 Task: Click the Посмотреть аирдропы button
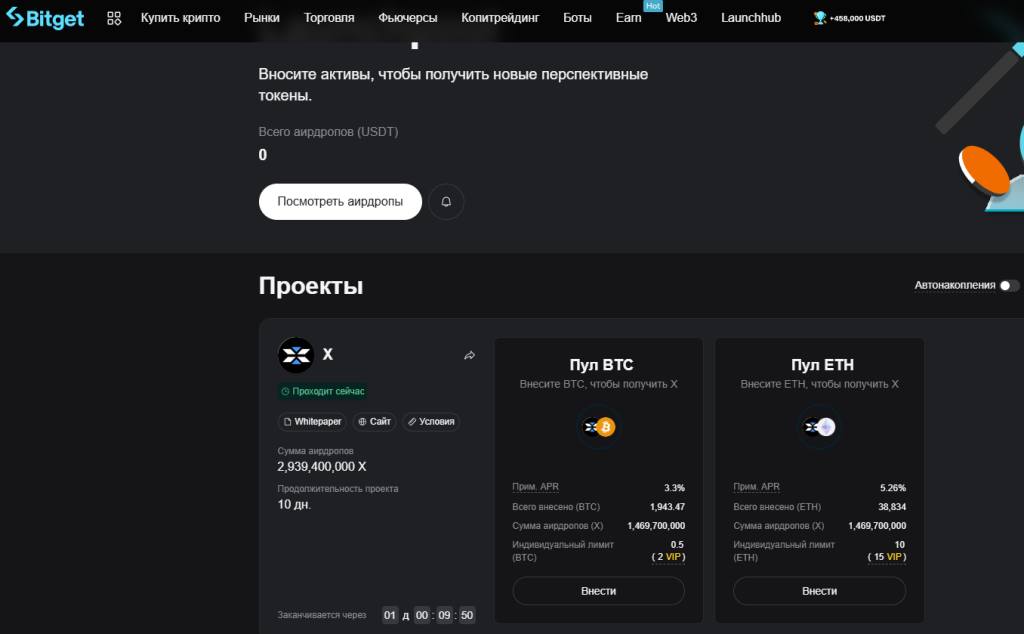(340, 202)
